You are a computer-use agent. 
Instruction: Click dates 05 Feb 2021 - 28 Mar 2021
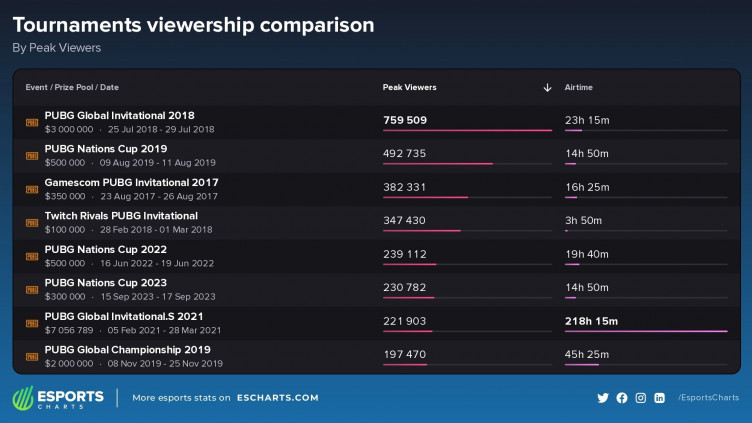click(164, 330)
